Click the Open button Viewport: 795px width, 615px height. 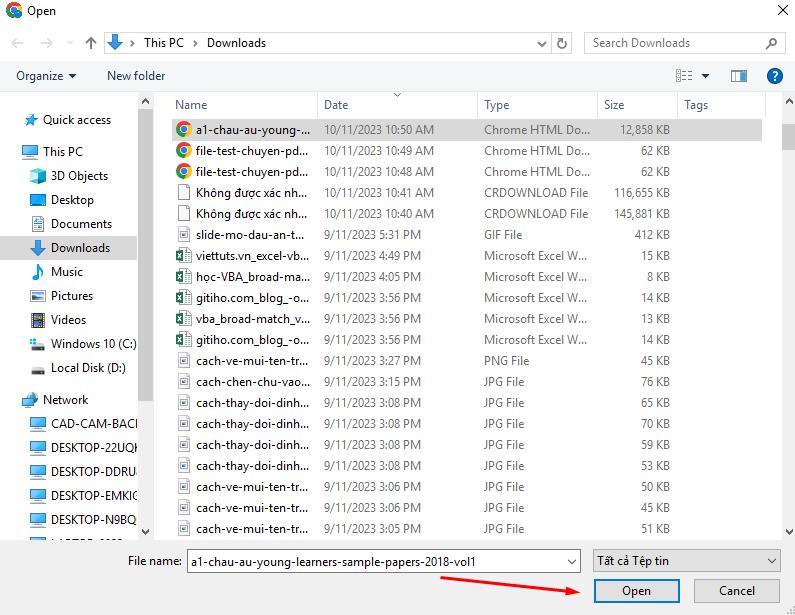[636, 591]
